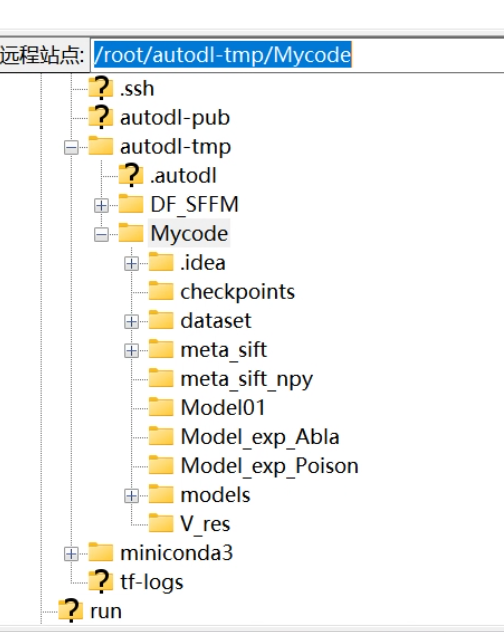Expand the meta_sift folder
This screenshot has height=632, width=504.
pyautogui.click(x=131, y=351)
